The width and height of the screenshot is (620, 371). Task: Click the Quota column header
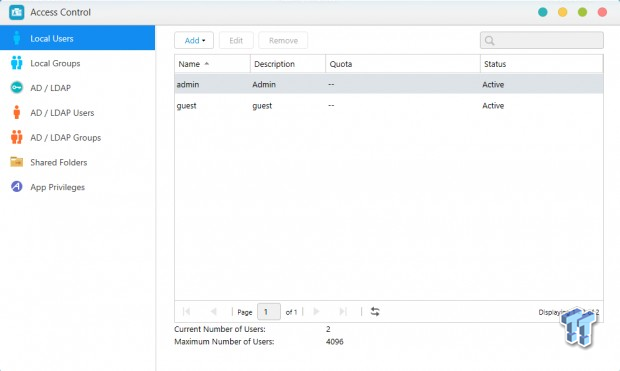coord(403,64)
